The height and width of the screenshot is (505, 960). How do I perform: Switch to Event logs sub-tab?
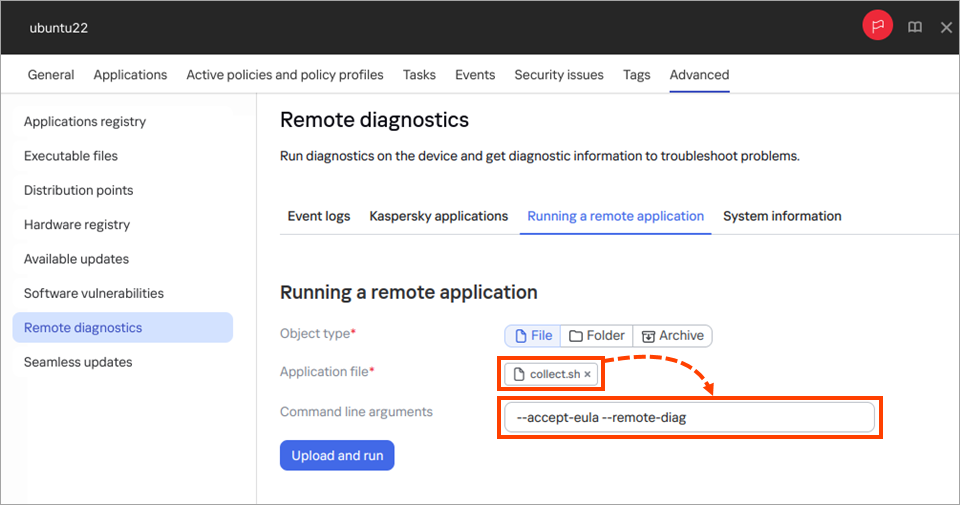point(319,216)
